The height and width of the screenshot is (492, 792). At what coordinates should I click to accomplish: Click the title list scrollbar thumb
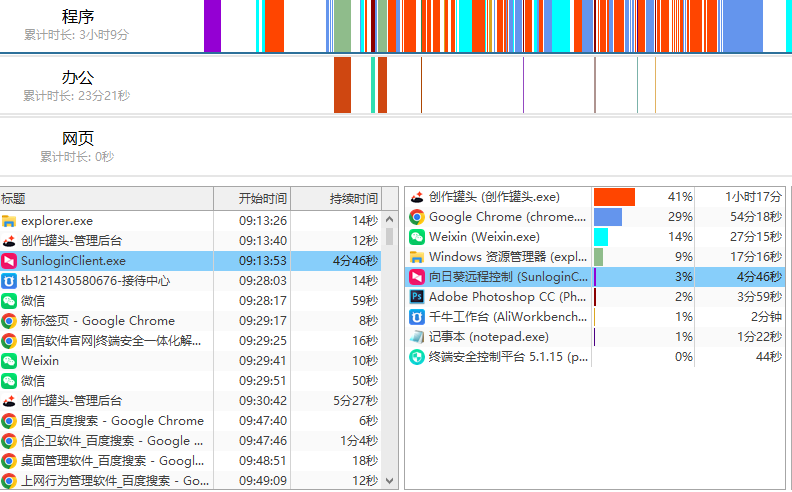(389, 236)
